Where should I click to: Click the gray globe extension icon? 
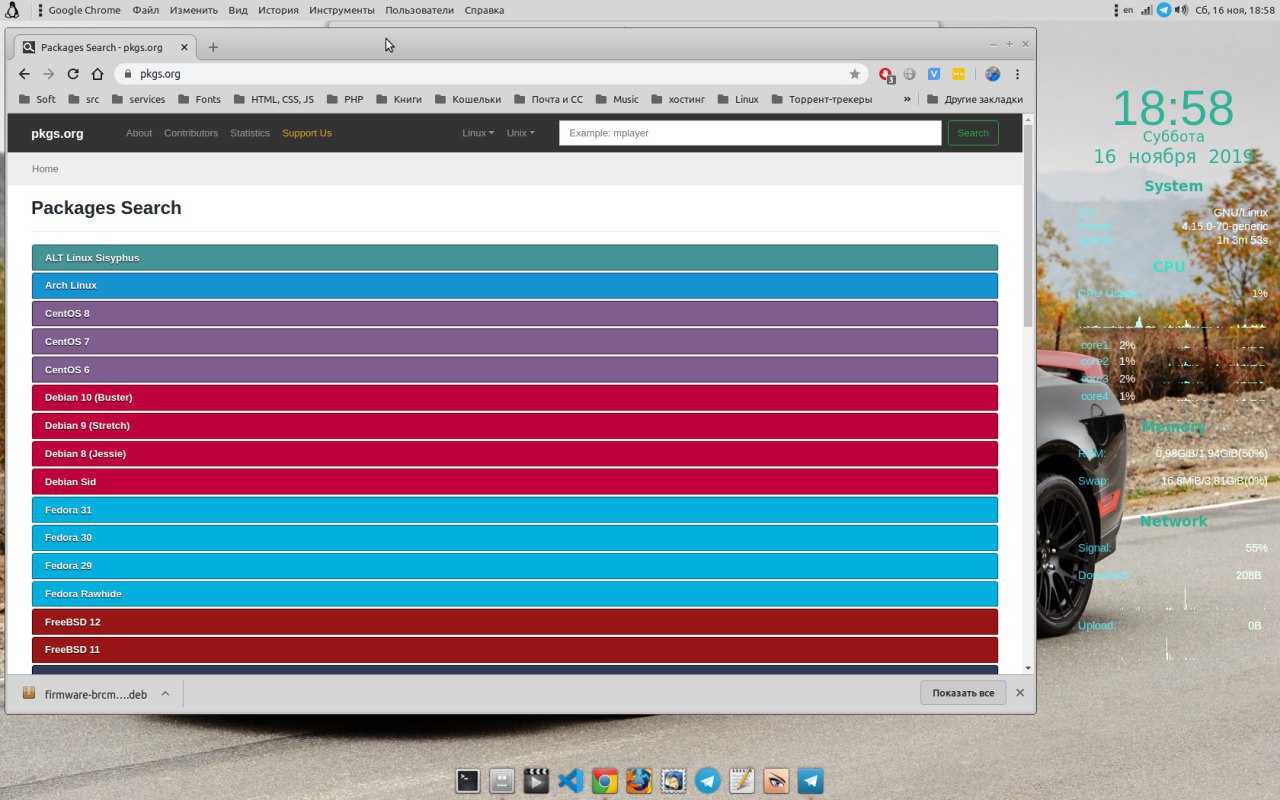coord(910,74)
